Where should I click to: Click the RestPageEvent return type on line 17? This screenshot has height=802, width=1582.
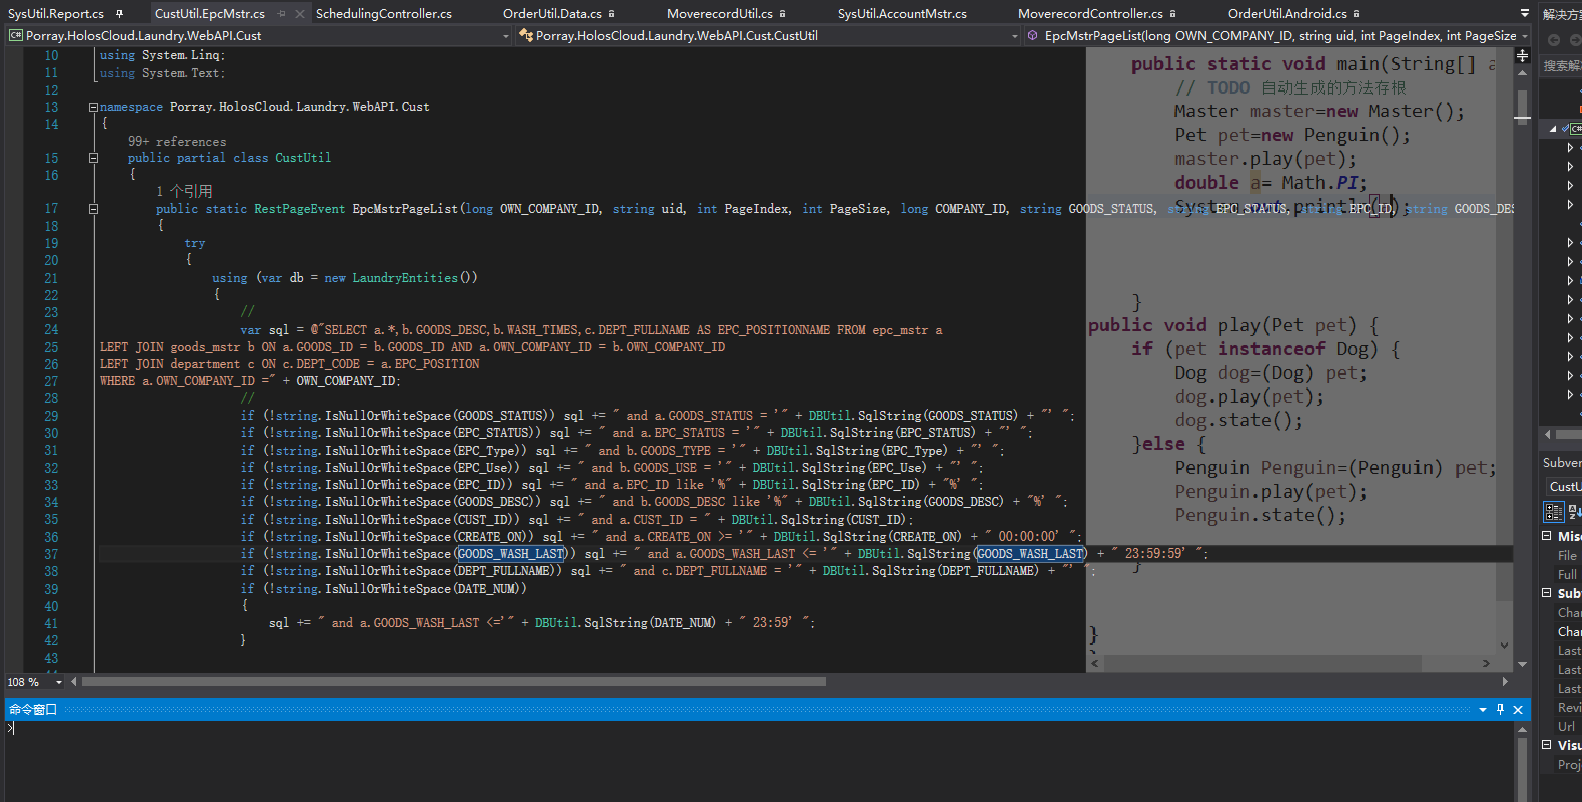click(x=299, y=209)
